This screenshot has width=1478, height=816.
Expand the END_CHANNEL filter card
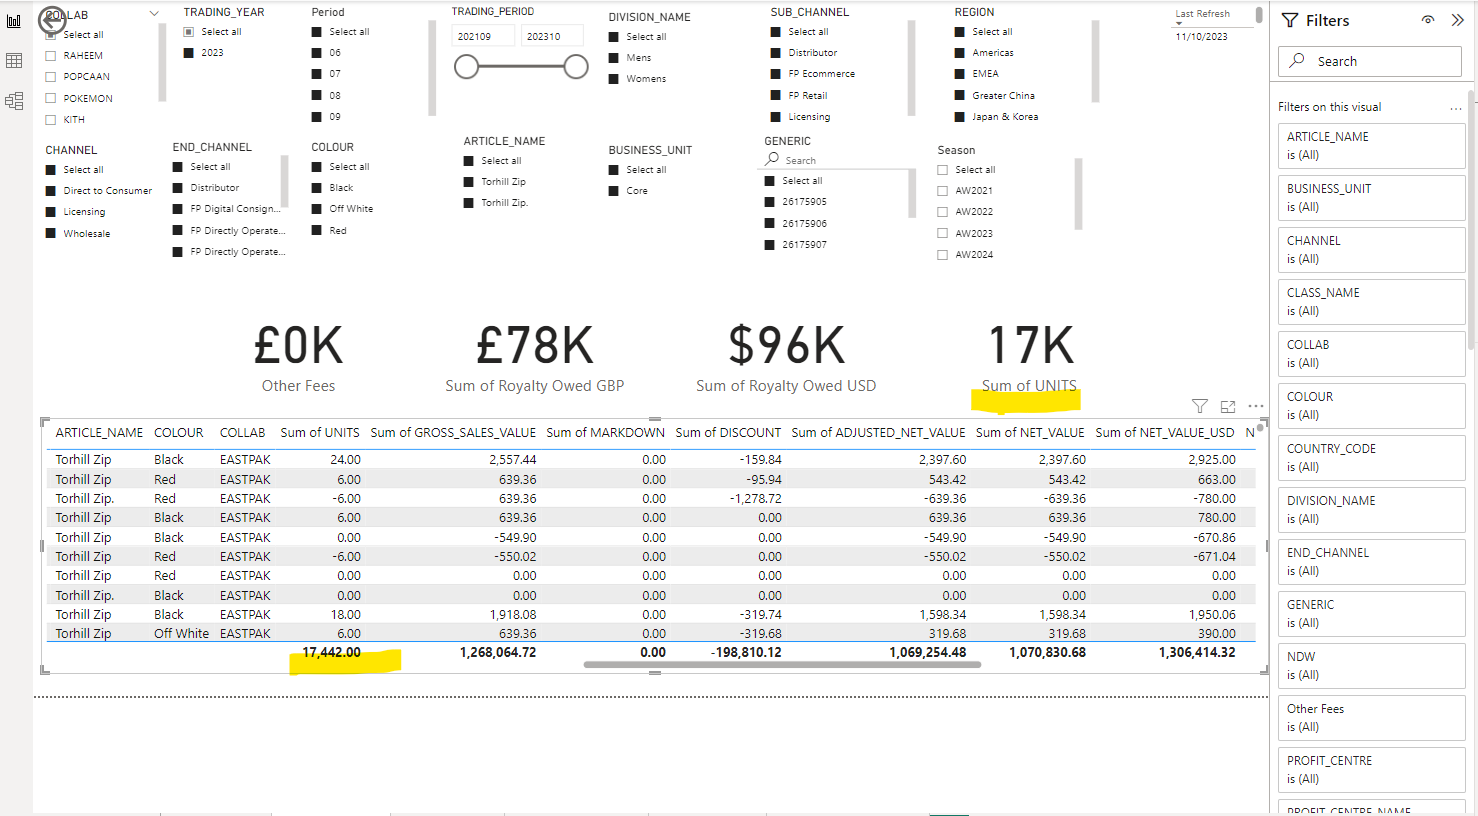1371,562
